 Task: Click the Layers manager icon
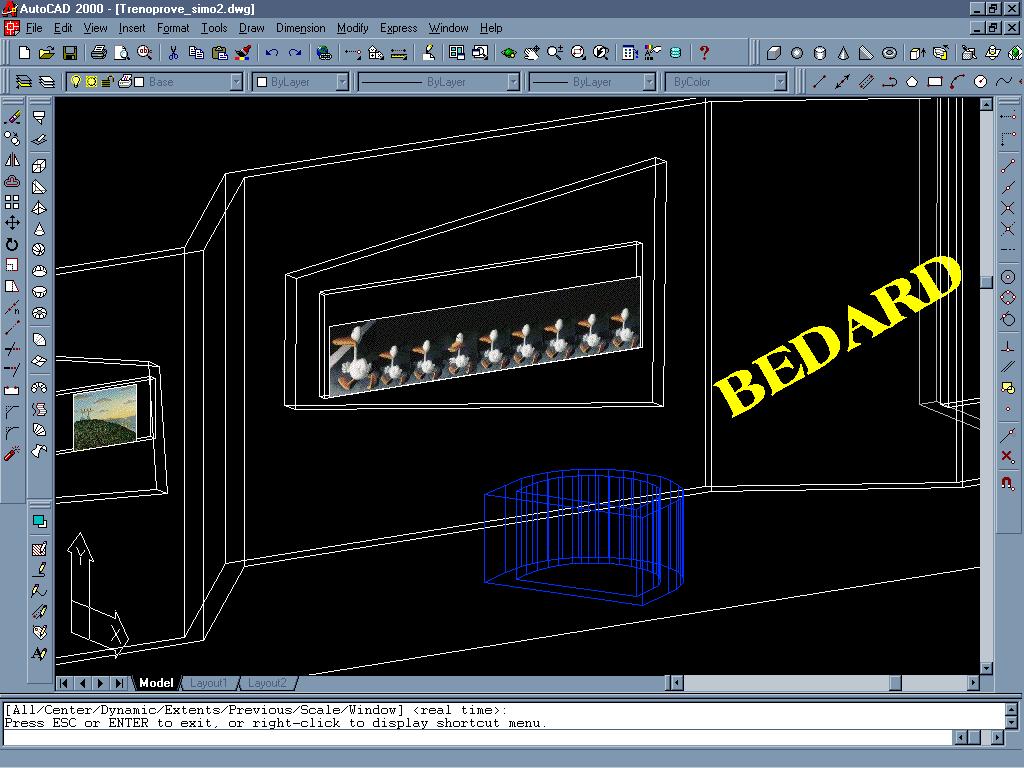(x=24, y=82)
